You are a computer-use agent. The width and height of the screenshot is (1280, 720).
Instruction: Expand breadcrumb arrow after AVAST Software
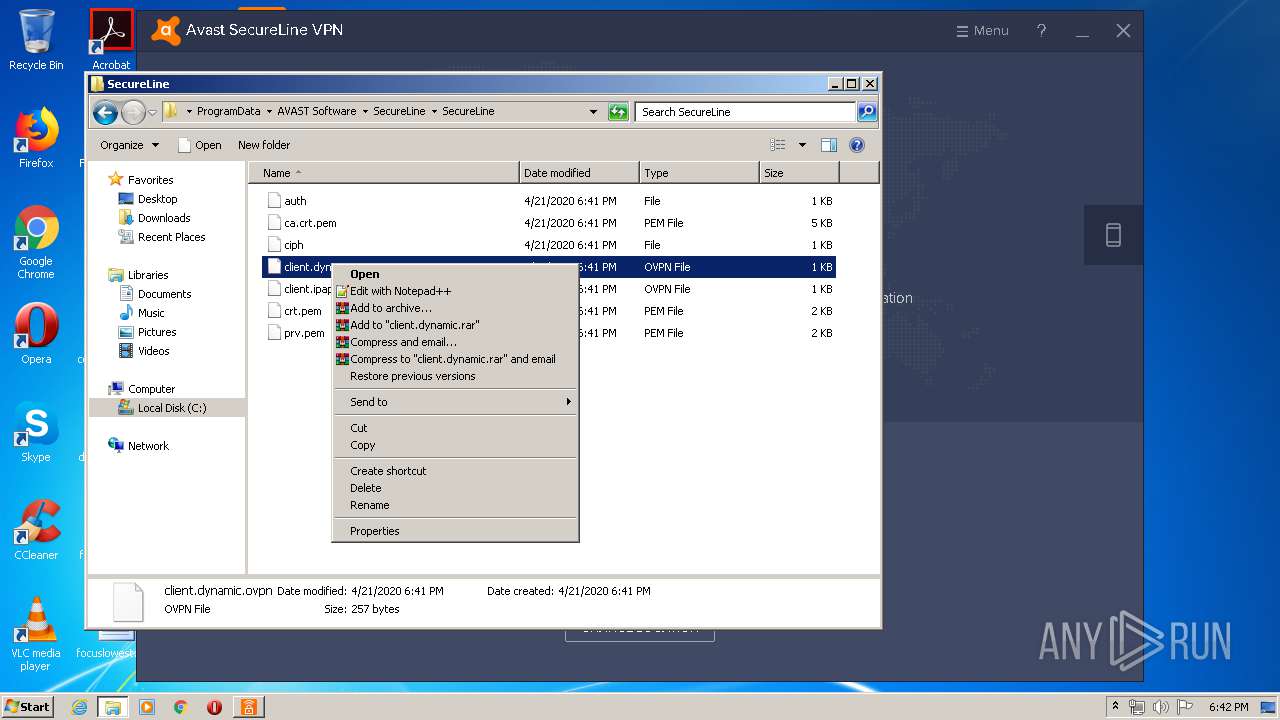click(x=365, y=112)
